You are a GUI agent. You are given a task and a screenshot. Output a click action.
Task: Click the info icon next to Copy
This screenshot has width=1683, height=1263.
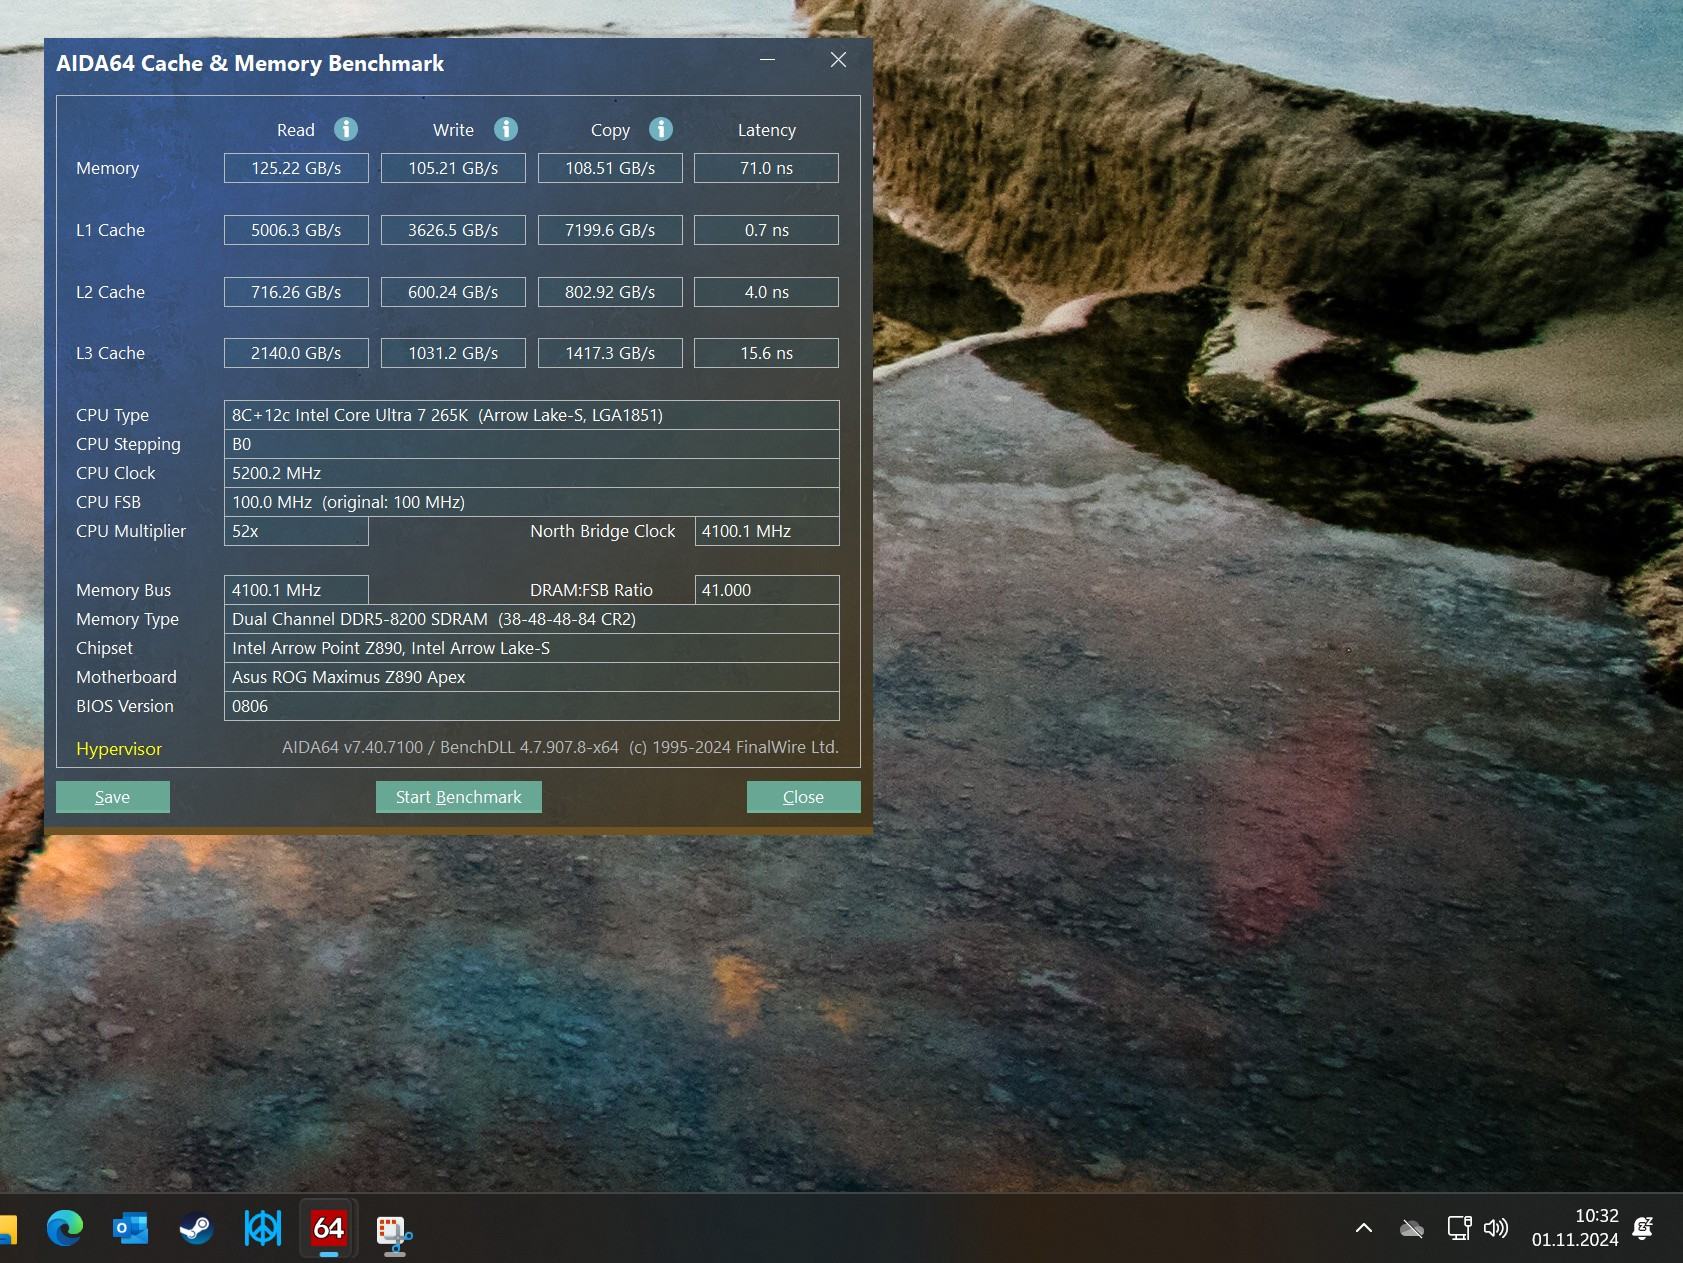point(661,129)
